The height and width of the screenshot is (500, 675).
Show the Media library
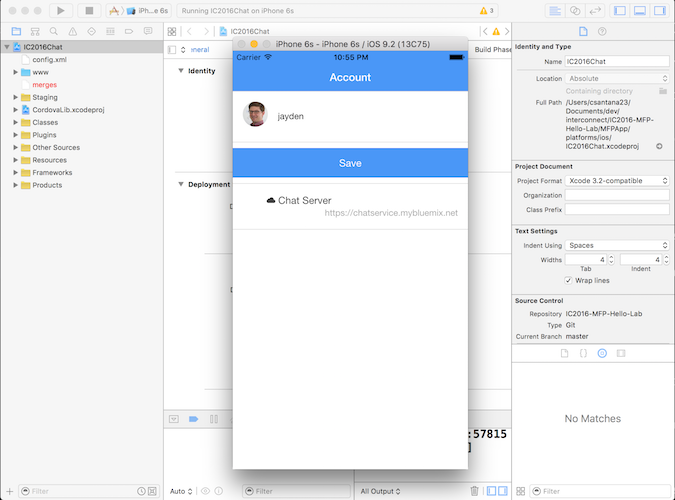[x=621, y=353]
